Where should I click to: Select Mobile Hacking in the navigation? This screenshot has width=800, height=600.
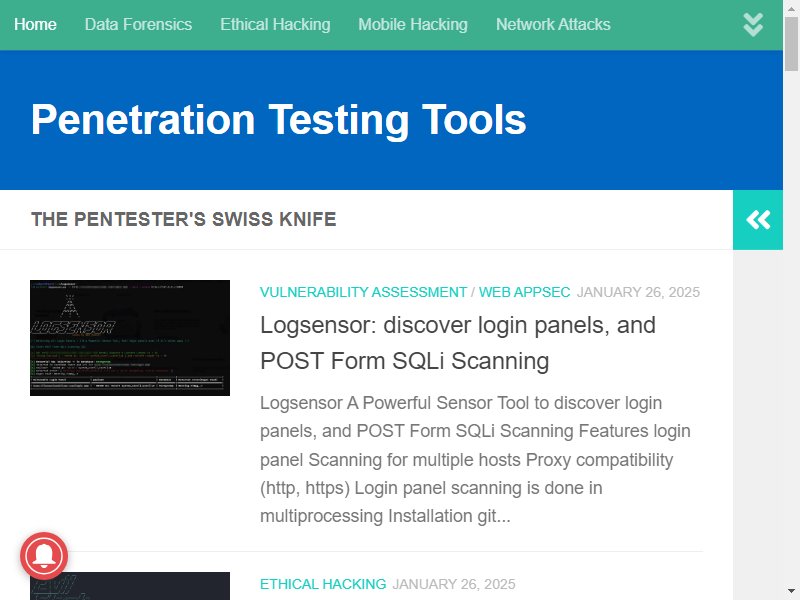[x=413, y=24]
